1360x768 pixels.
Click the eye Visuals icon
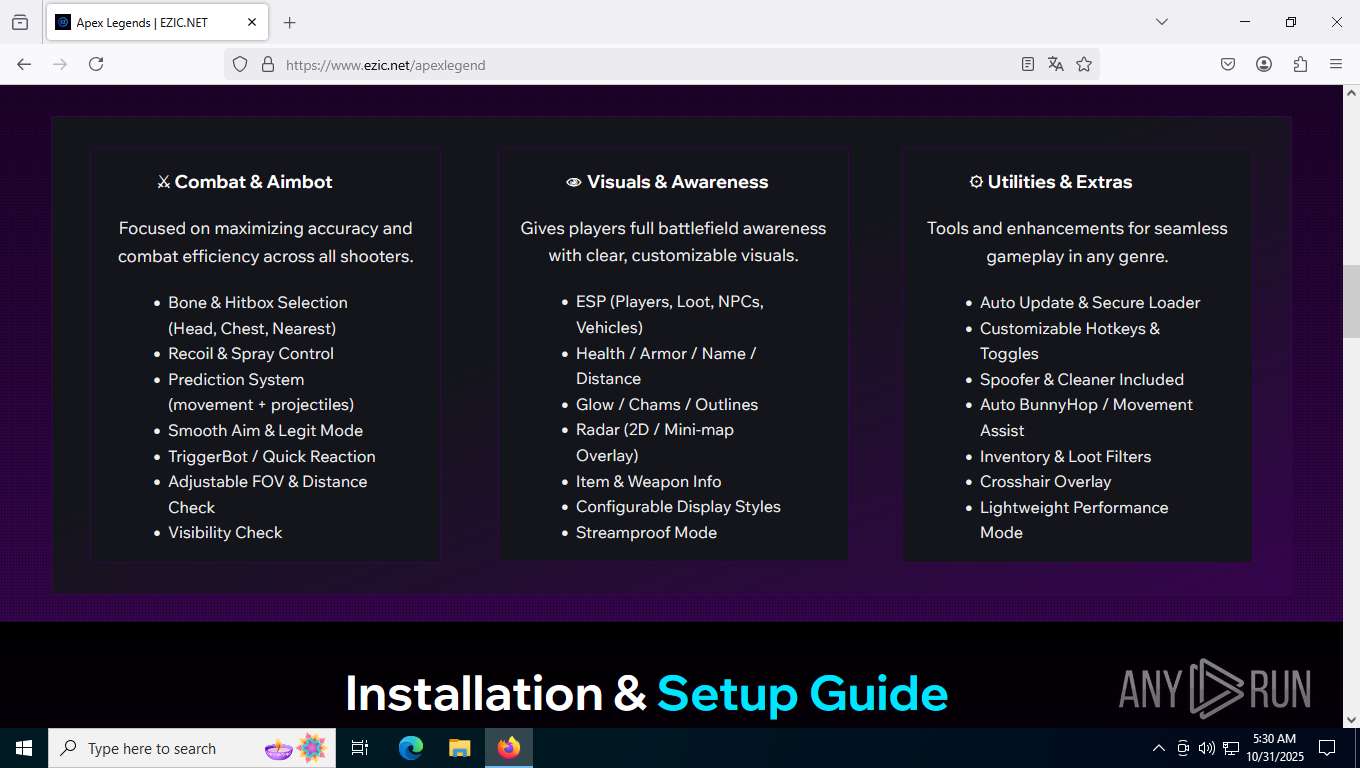pyautogui.click(x=574, y=182)
